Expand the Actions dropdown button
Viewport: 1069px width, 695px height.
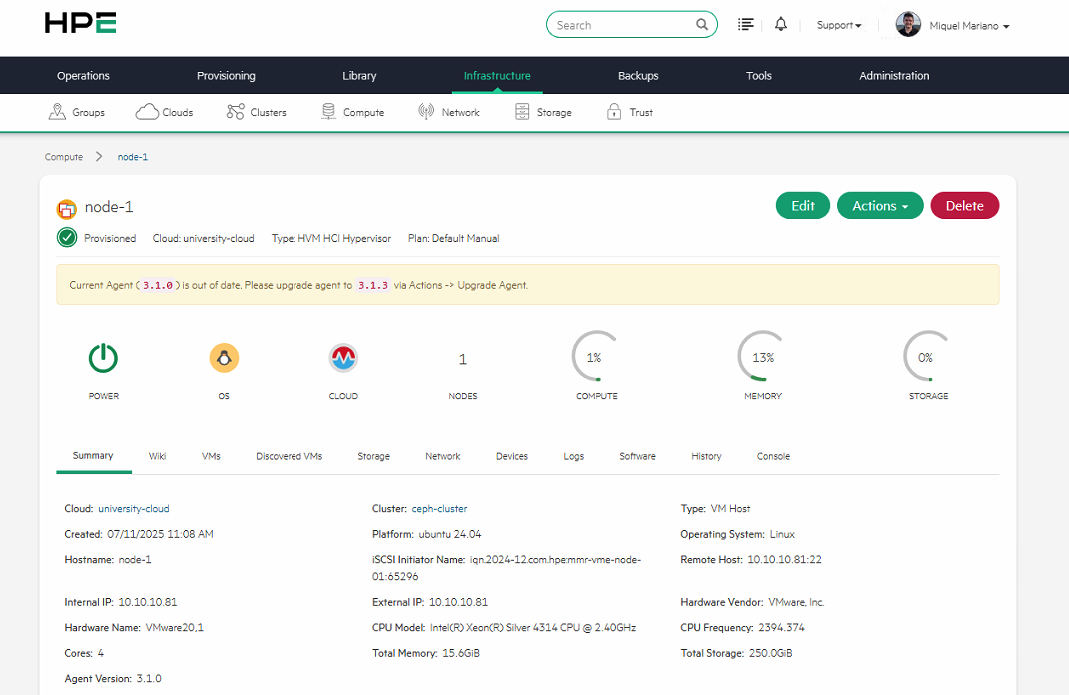(x=879, y=206)
